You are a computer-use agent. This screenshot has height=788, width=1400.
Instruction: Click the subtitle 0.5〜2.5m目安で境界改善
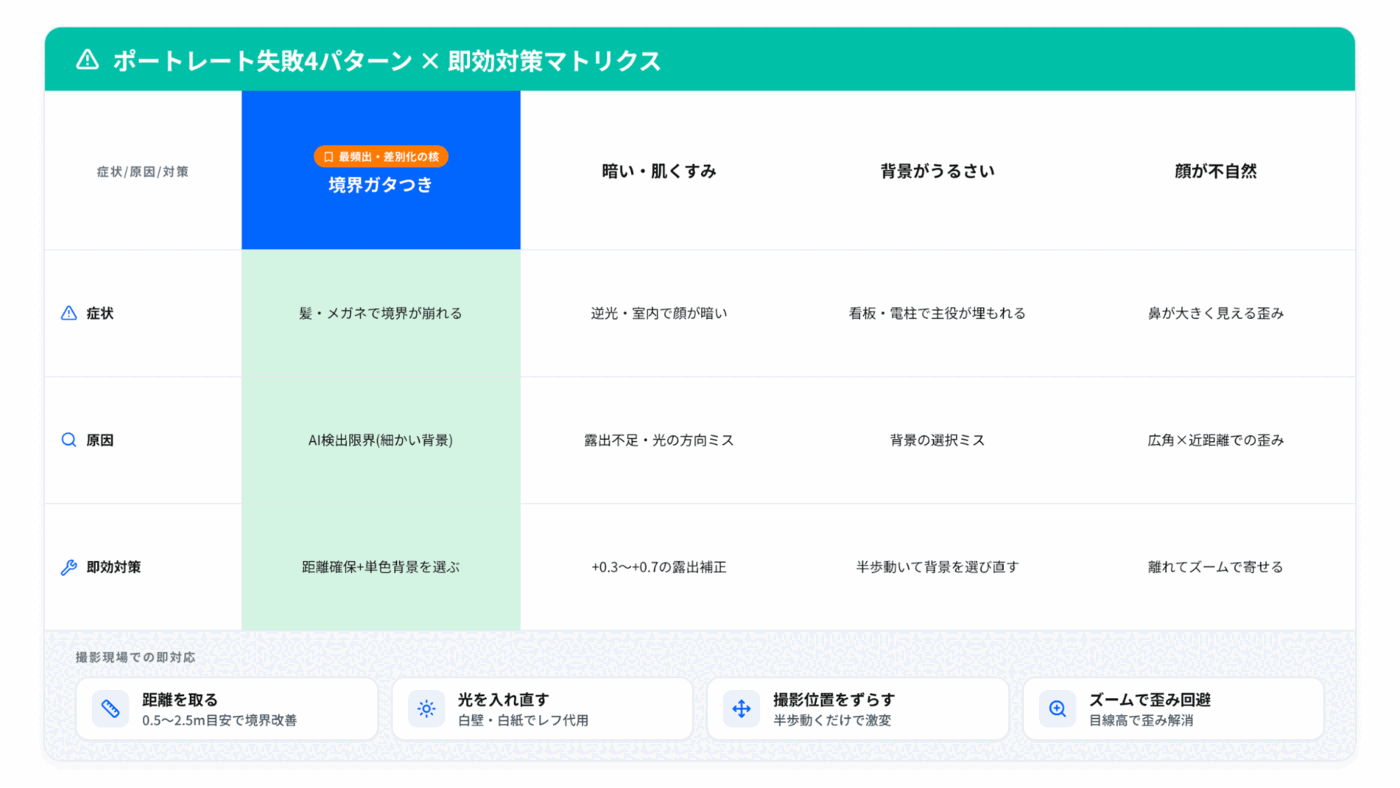click(x=219, y=720)
